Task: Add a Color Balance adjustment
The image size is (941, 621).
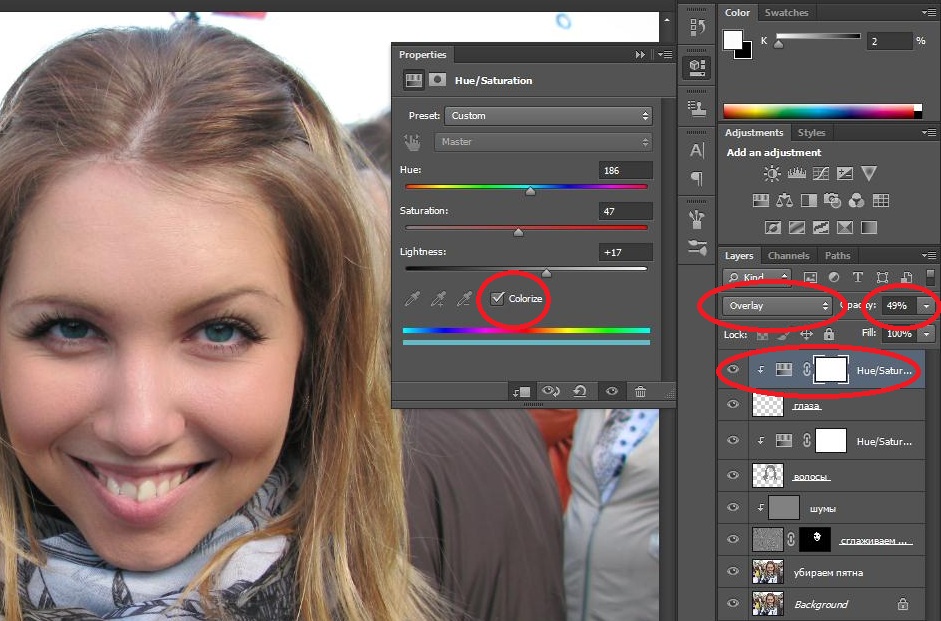Action: point(784,200)
